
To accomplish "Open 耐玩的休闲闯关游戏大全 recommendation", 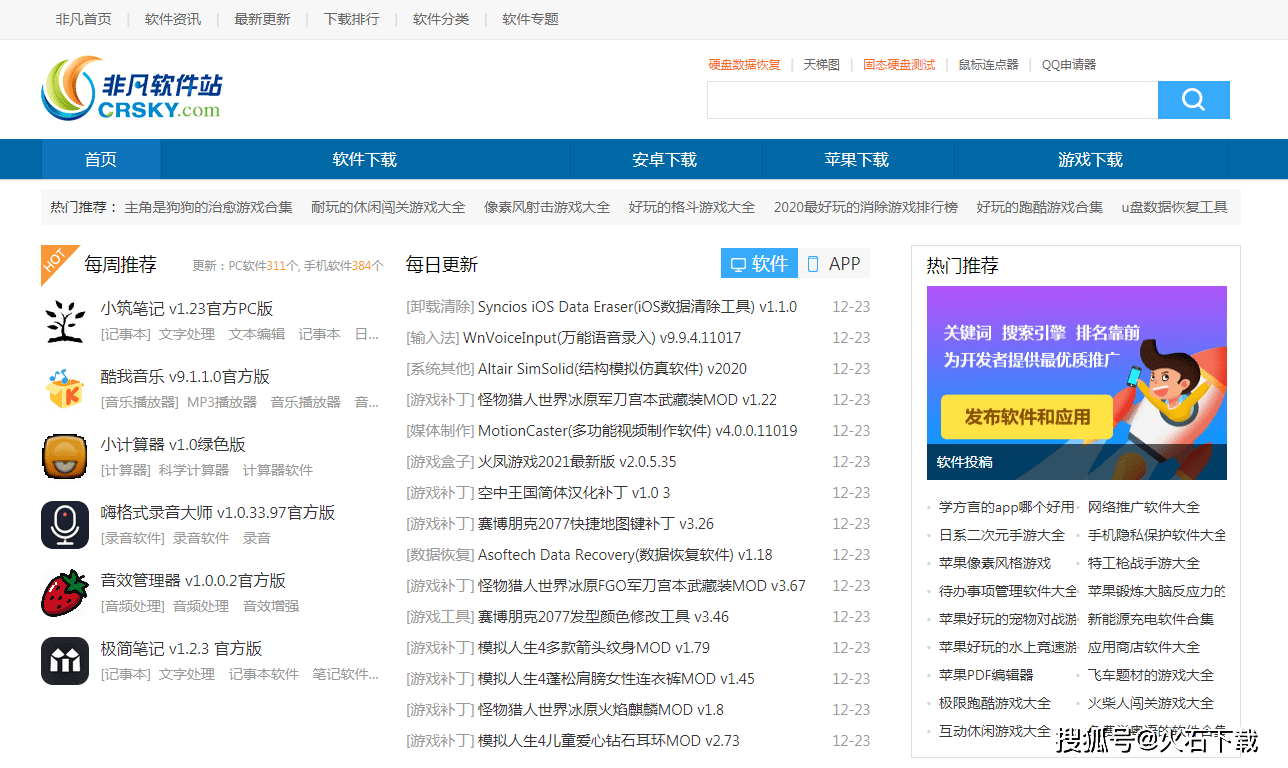I will (388, 207).
